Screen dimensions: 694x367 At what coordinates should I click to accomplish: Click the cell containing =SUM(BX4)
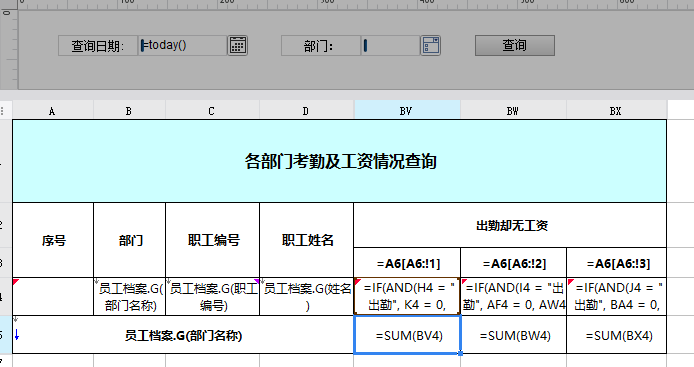617,335
